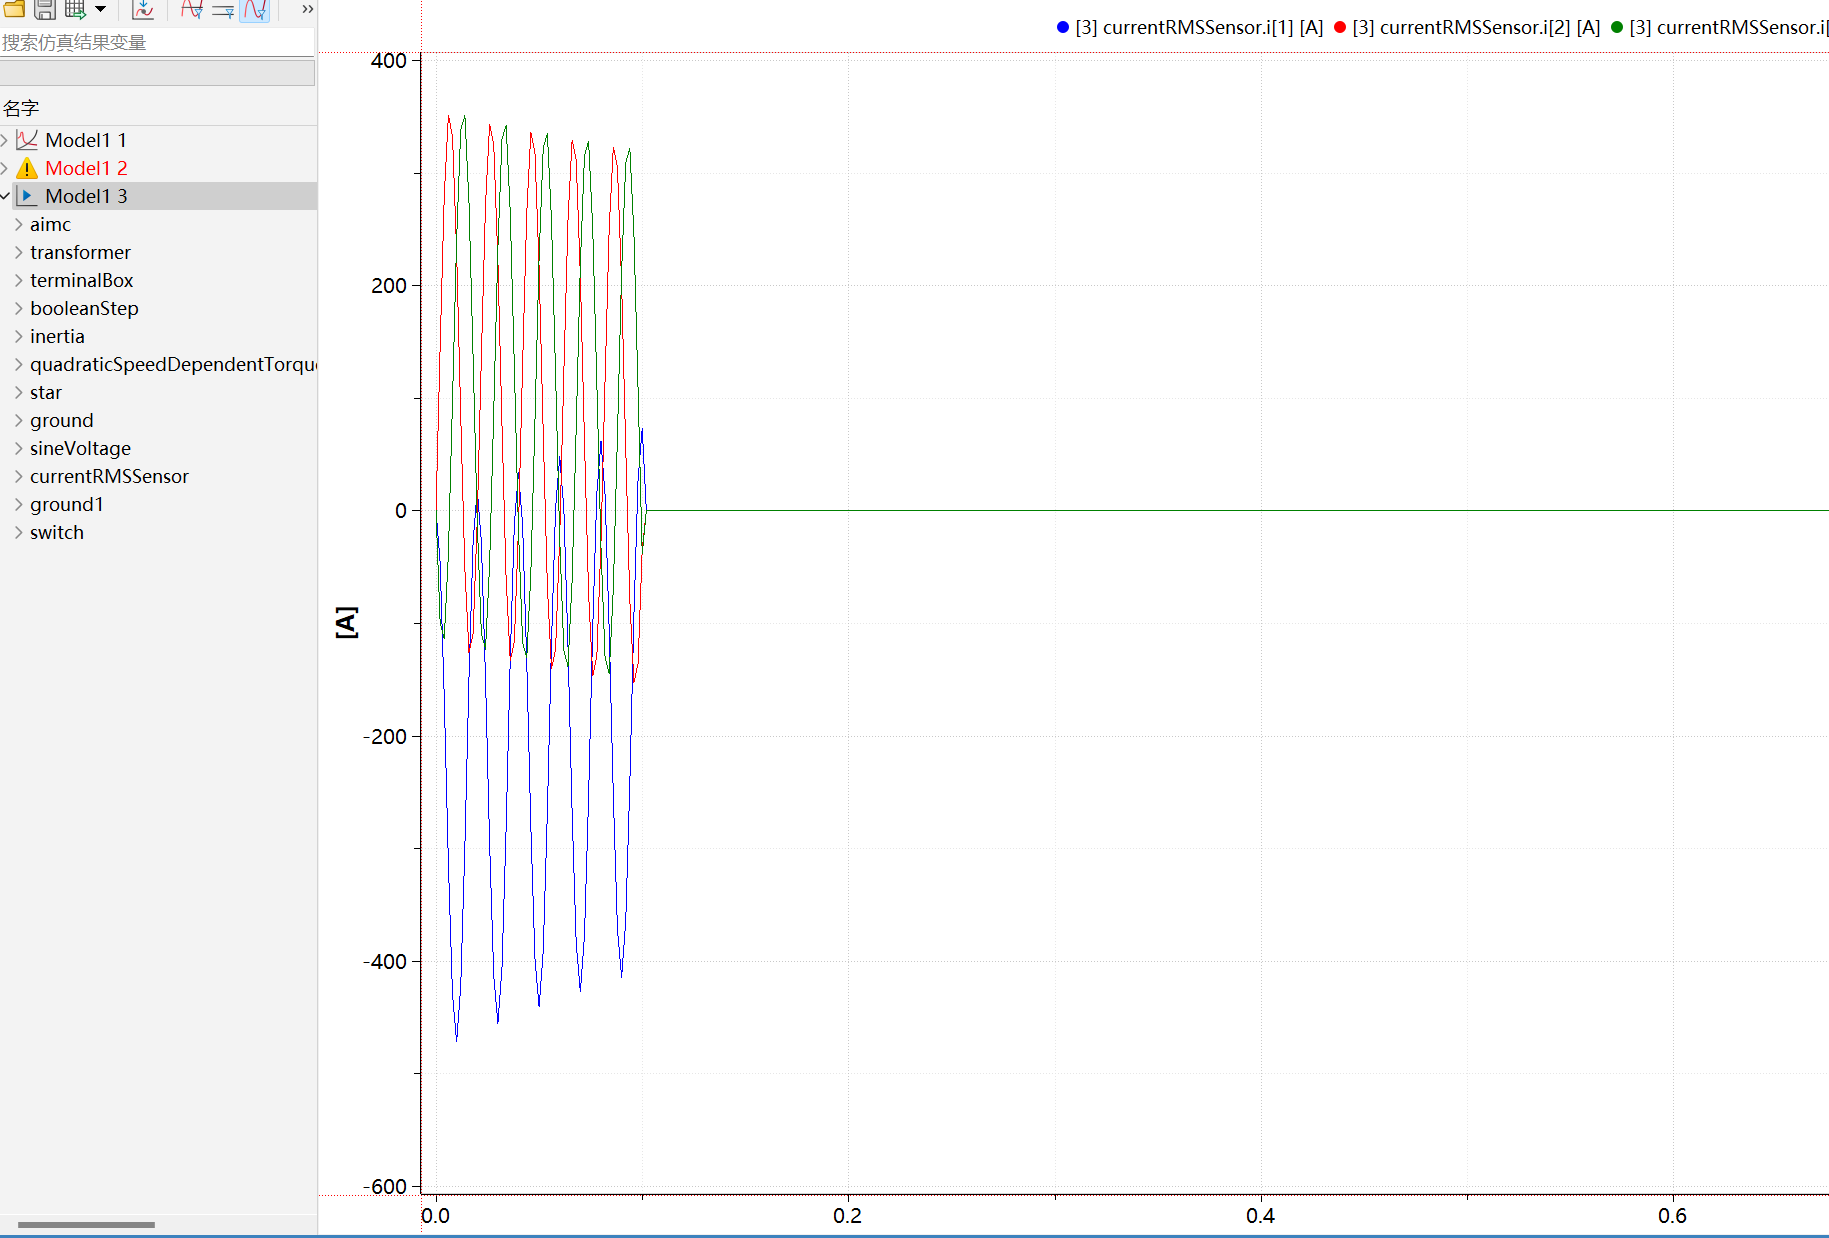The width and height of the screenshot is (1829, 1238).
Task: Select the crossed-curve filter icon
Action: coord(191,10)
